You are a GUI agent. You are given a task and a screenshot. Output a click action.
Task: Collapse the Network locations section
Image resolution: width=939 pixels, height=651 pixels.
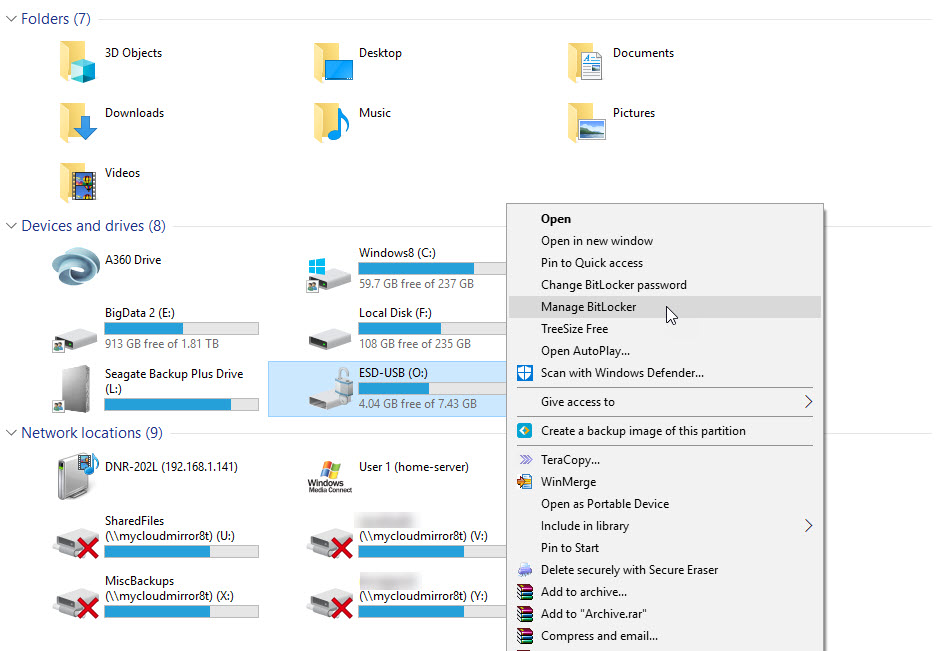click(x=11, y=433)
